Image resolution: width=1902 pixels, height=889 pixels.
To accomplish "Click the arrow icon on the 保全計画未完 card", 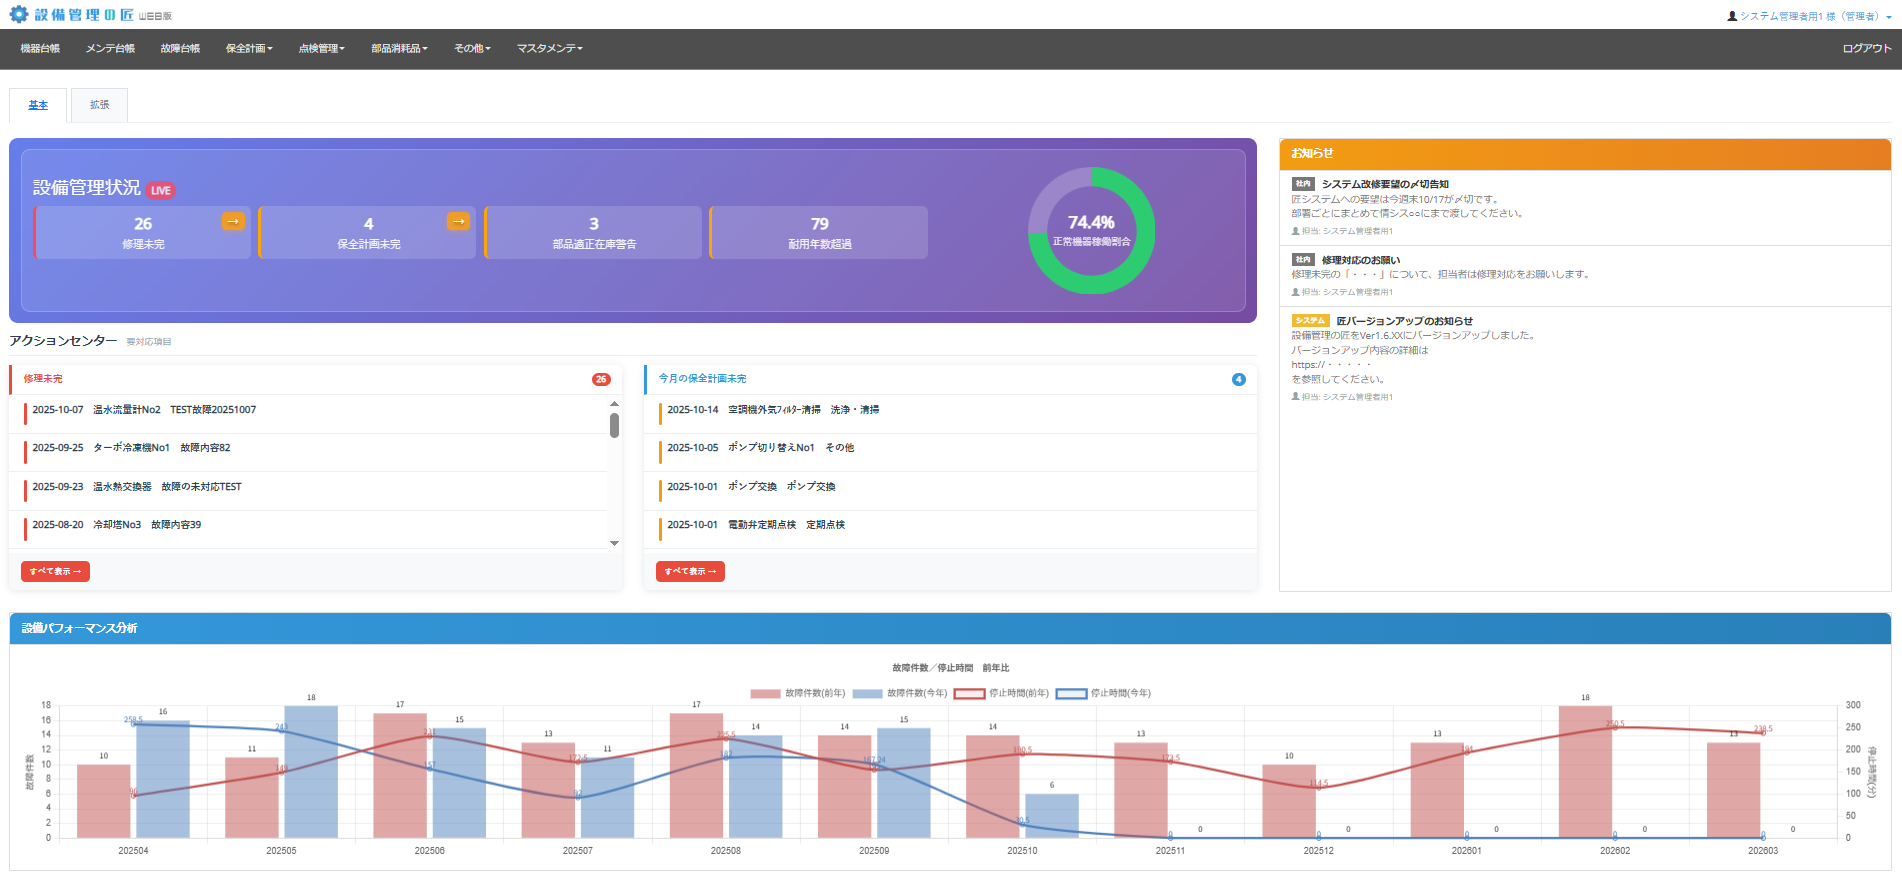I will pos(458,221).
